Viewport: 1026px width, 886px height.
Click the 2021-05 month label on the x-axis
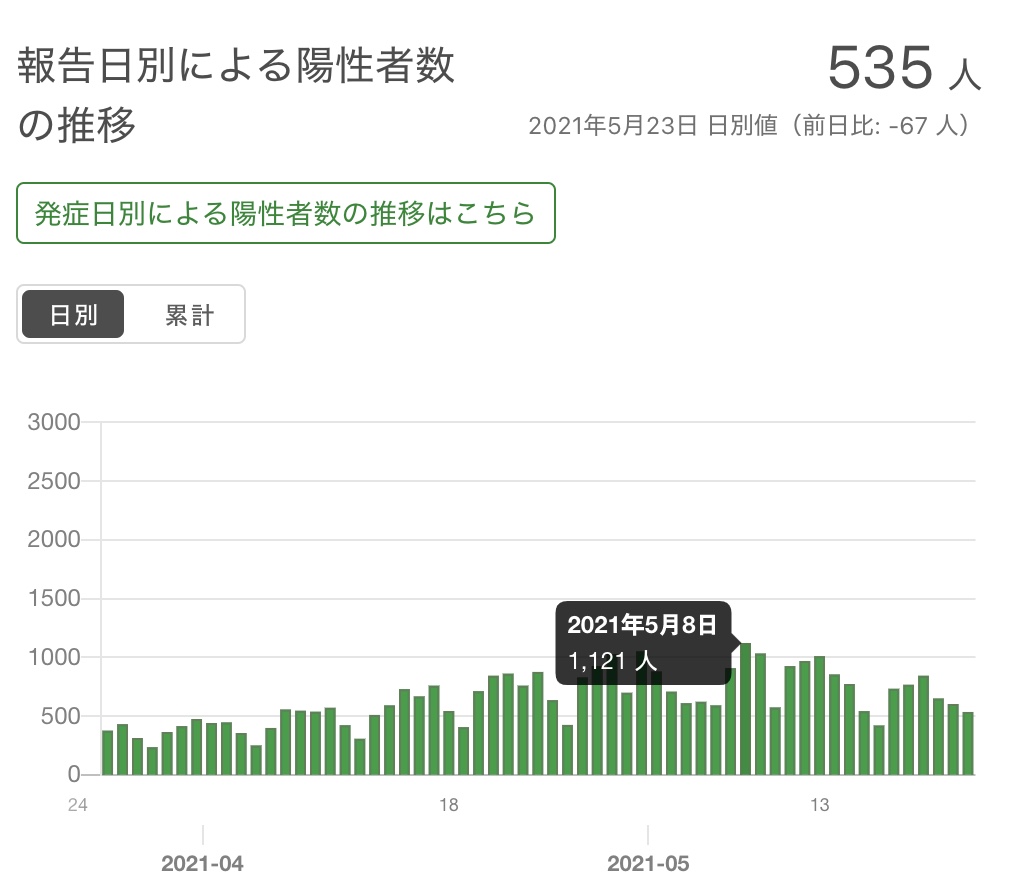pos(648,863)
